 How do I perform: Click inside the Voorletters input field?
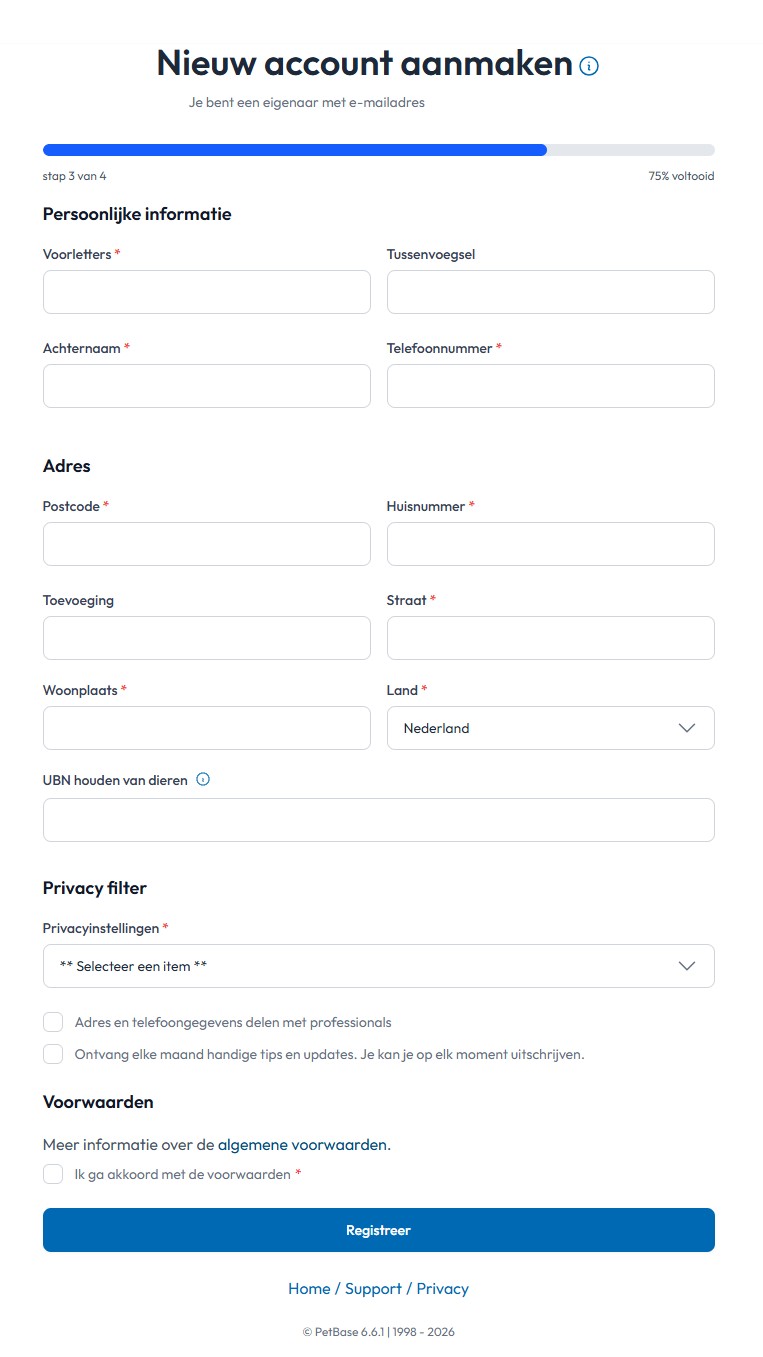[206, 291]
